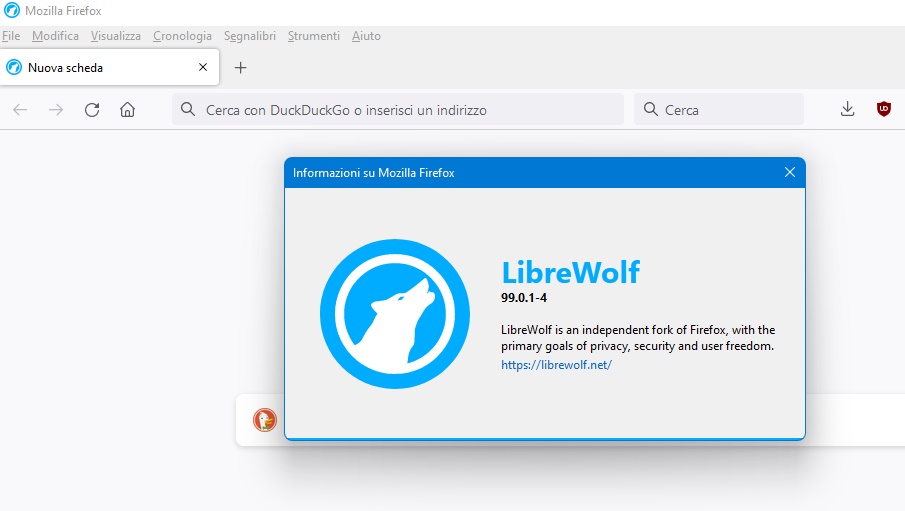The image size is (905, 511).
Task: Click the LibreWolf wolf logo in dialog
Action: coord(395,314)
